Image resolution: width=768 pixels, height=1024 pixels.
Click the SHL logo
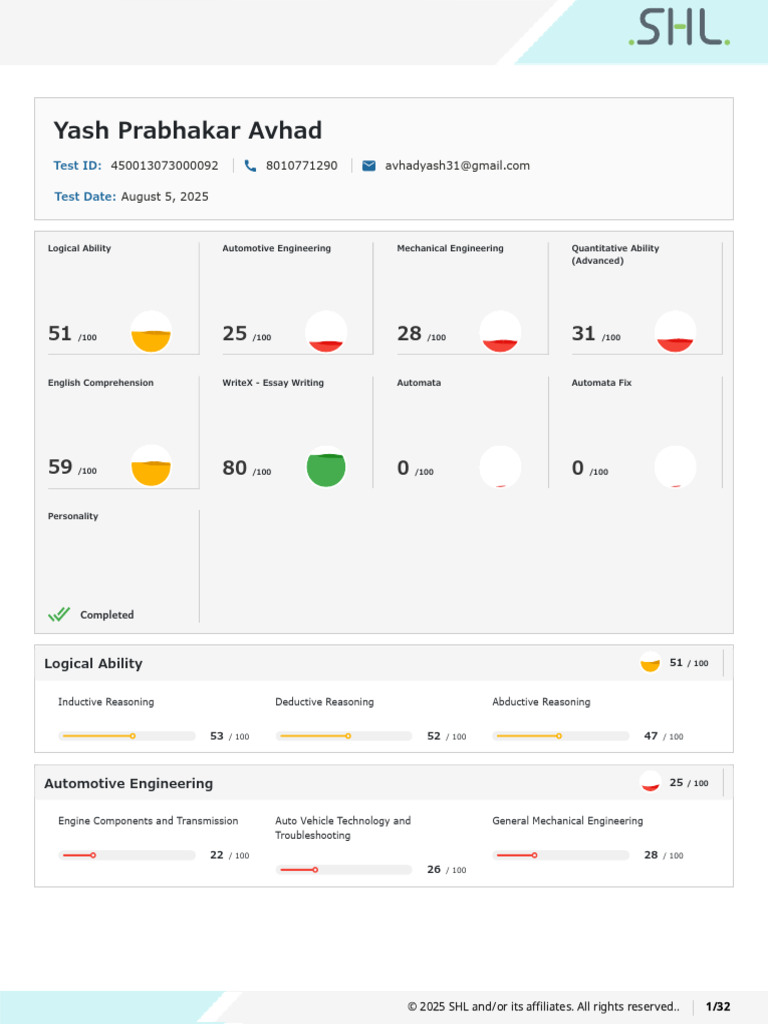point(678,29)
